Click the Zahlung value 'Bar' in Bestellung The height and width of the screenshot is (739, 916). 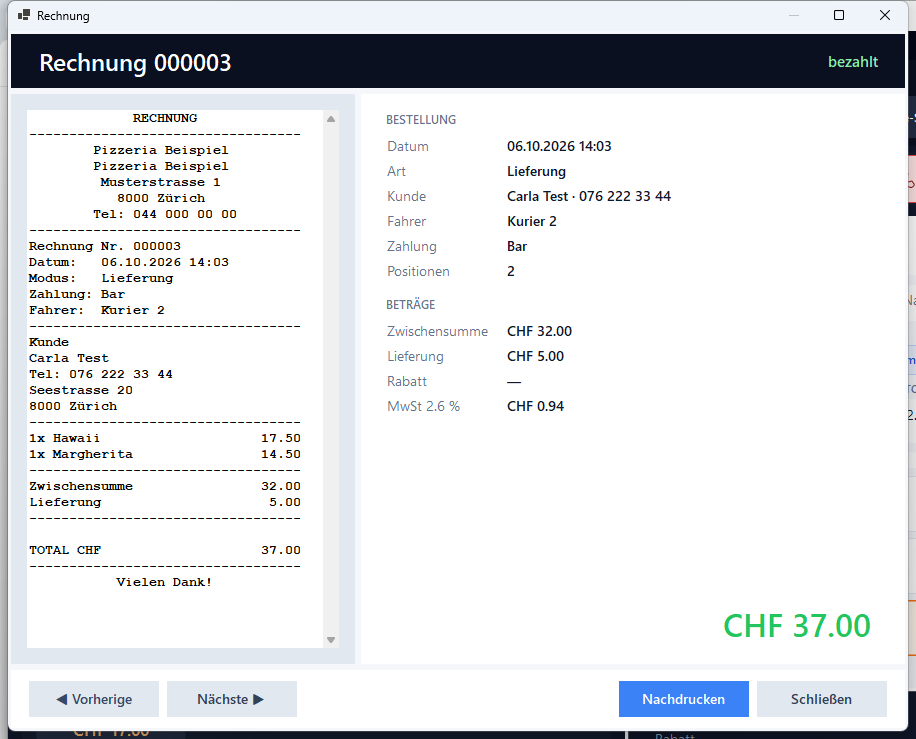click(517, 247)
